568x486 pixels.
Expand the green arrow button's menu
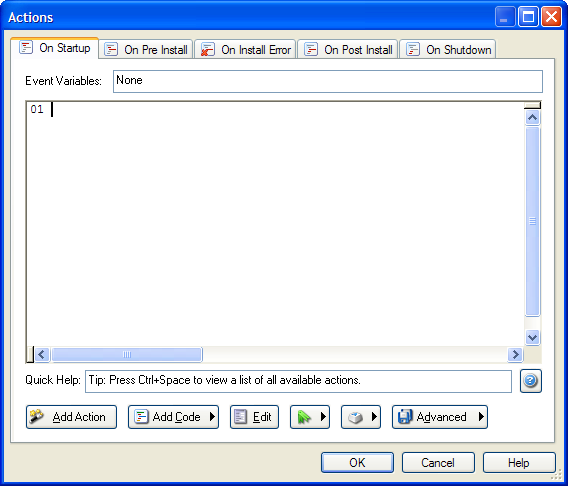click(323, 417)
